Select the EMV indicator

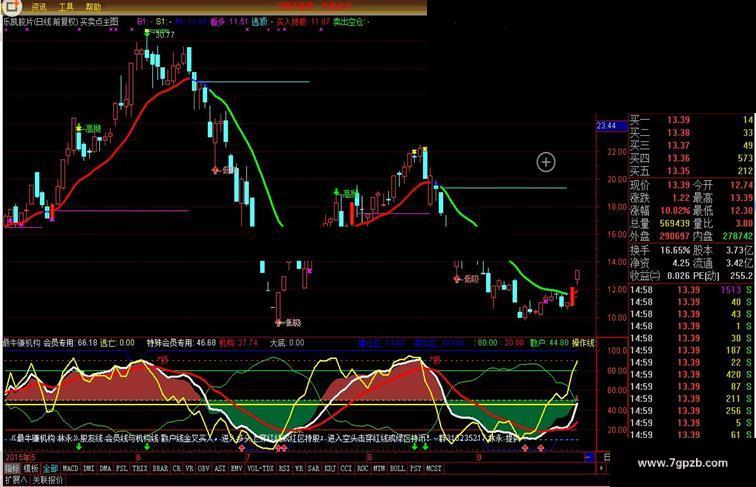coord(236,468)
